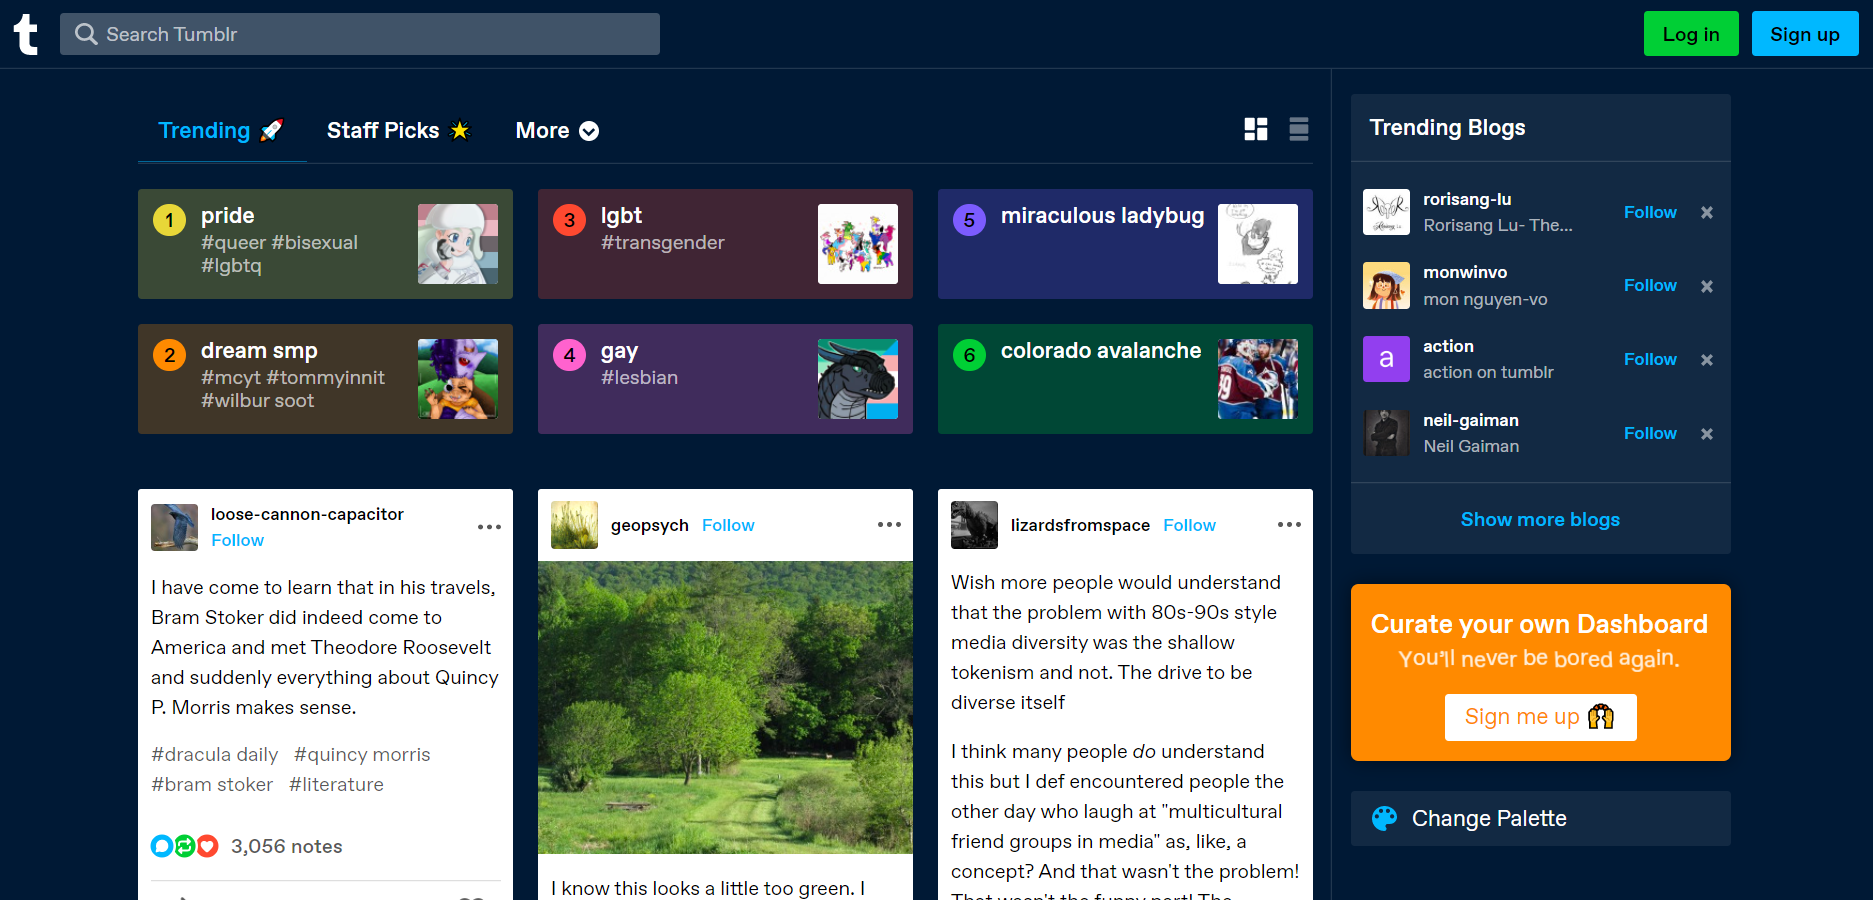Open the lgbt trending tag

tap(725, 244)
